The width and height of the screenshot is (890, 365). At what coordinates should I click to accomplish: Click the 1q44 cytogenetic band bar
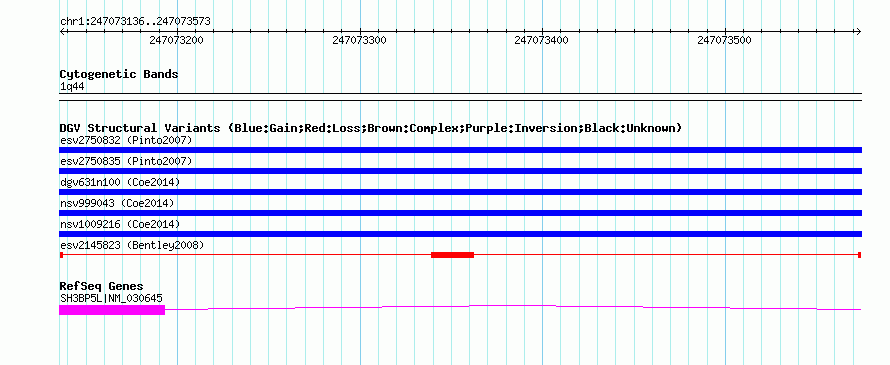click(460, 97)
